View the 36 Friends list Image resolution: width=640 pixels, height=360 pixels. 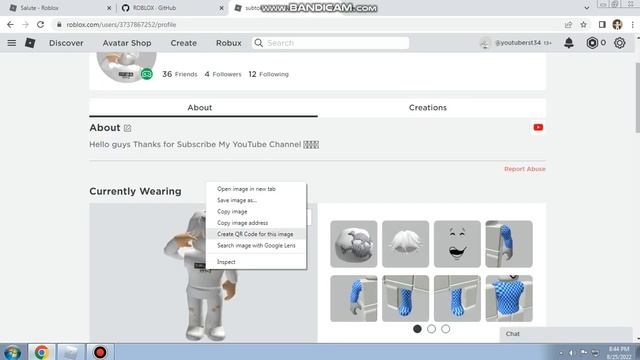pos(180,74)
